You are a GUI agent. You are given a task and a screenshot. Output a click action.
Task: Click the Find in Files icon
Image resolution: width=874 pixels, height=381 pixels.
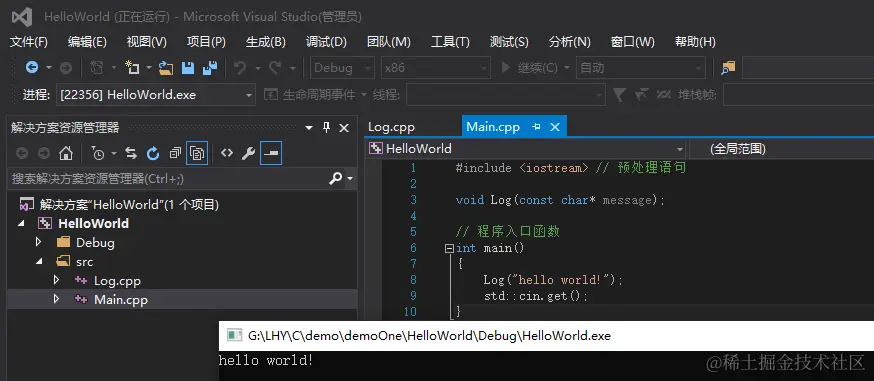[728, 68]
